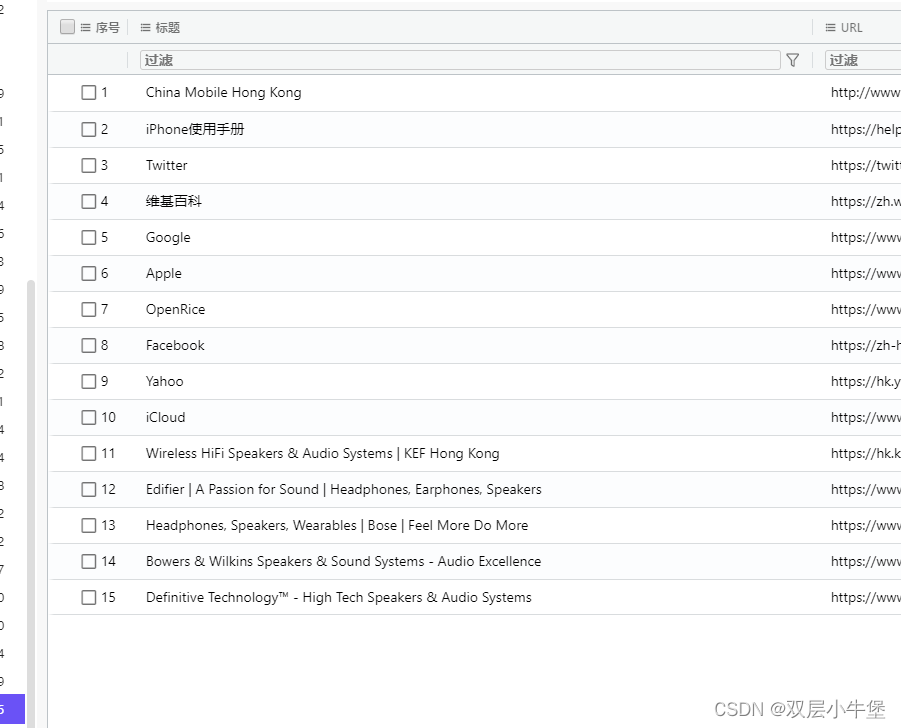Screen dimensions: 901x728
Task: Click the URL cell in Facebook row
Action: (865, 345)
